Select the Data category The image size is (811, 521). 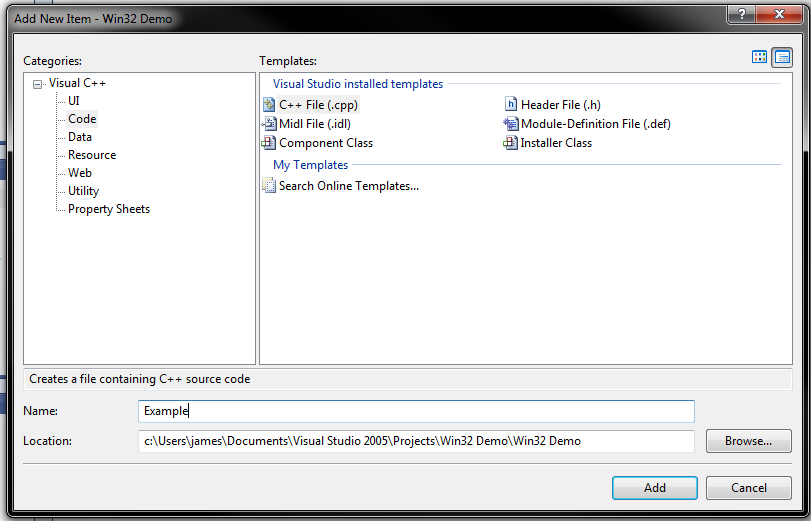tap(80, 137)
